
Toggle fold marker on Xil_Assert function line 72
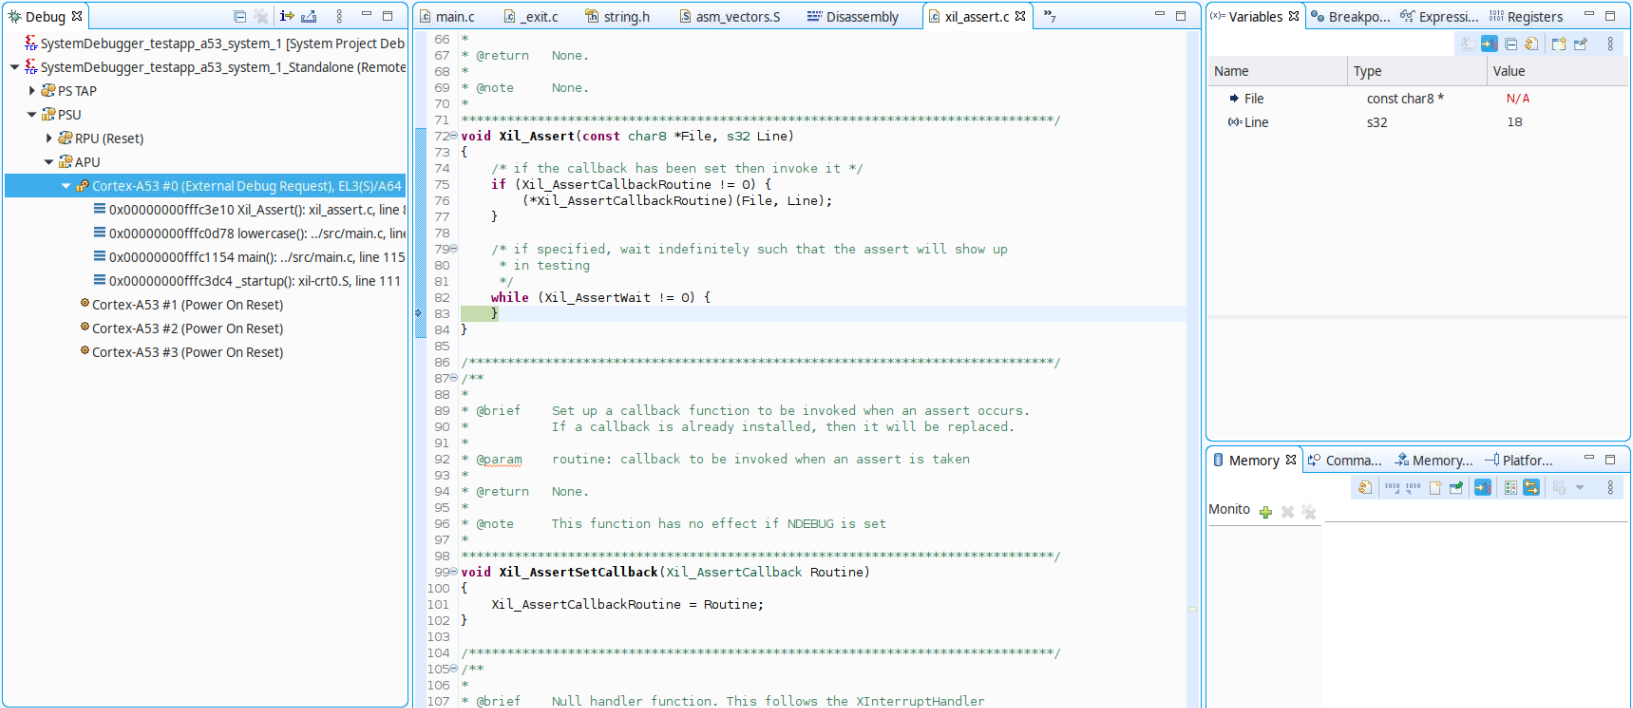point(454,136)
